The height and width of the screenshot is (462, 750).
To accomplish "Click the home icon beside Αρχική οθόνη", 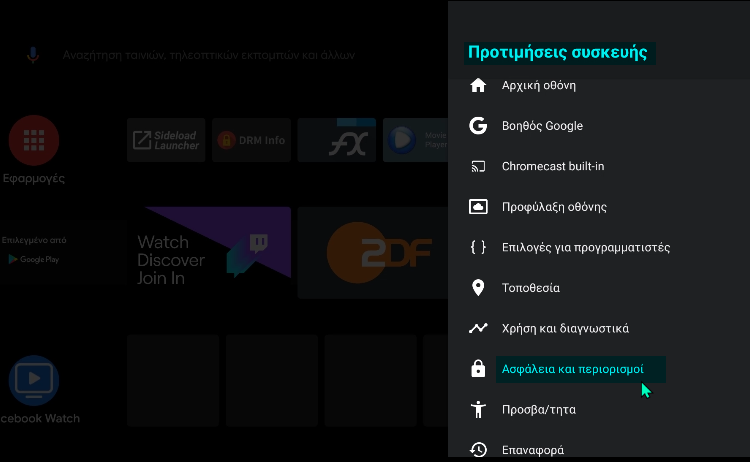I will click(x=478, y=85).
